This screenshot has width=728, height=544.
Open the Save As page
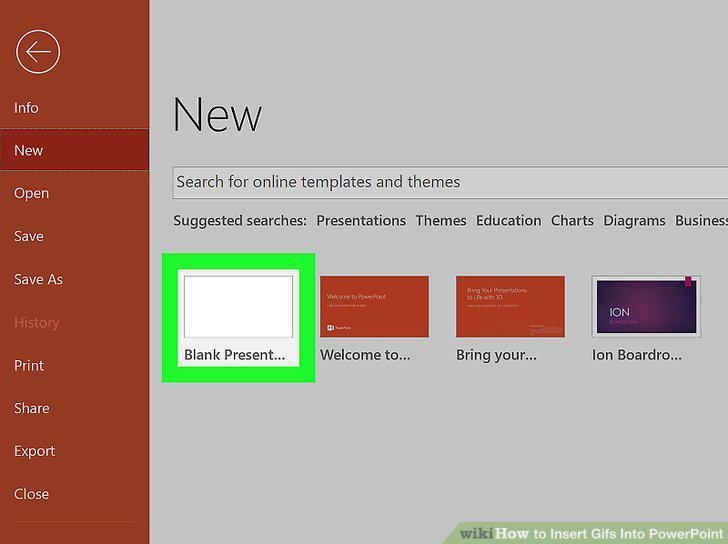click(x=38, y=279)
